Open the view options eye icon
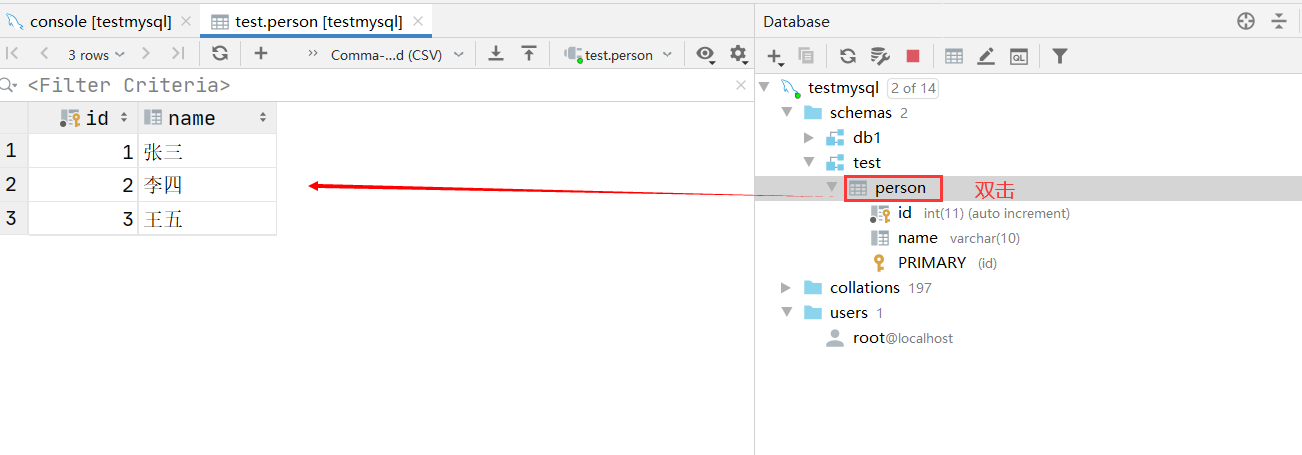Screen dimensions: 1302x455 (x=706, y=55)
